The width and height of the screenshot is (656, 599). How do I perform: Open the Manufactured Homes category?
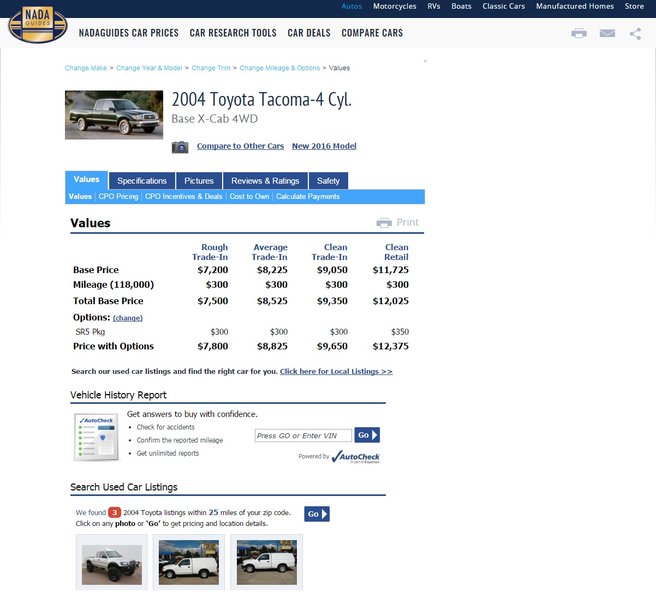[575, 6]
